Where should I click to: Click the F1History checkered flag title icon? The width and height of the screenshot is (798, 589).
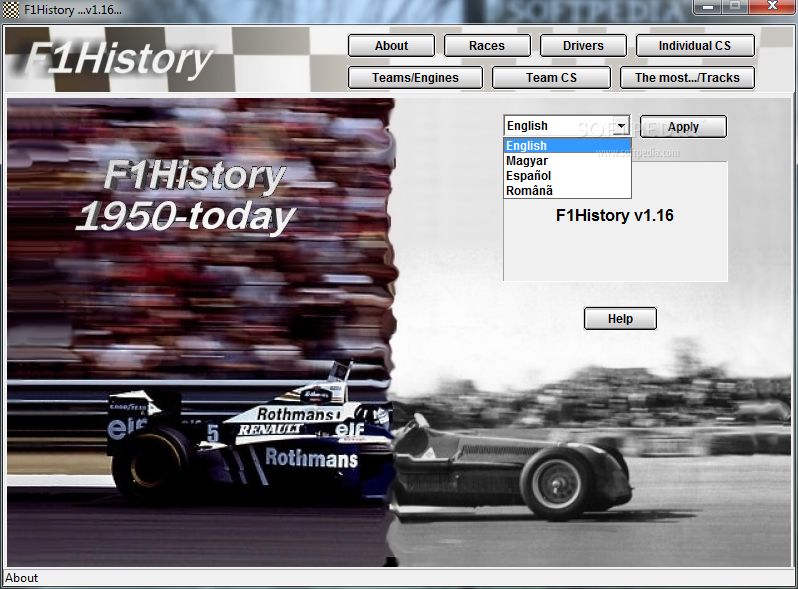coord(11,10)
